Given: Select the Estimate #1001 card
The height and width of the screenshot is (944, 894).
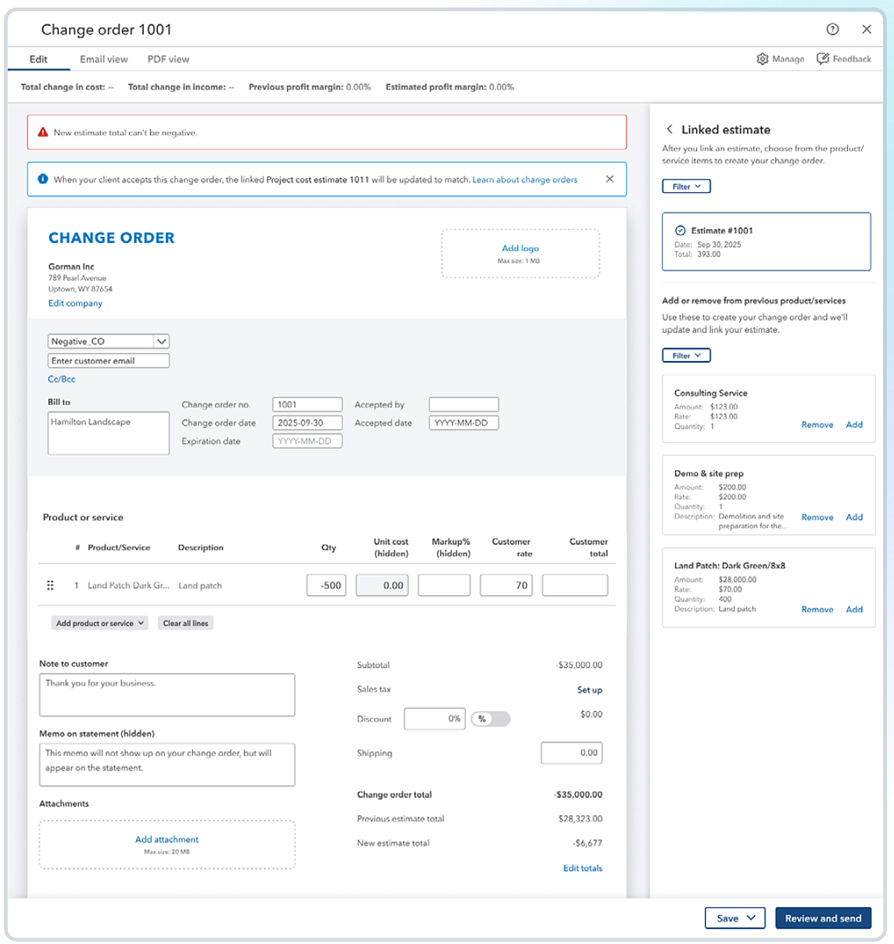Looking at the screenshot, I should 766,241.
